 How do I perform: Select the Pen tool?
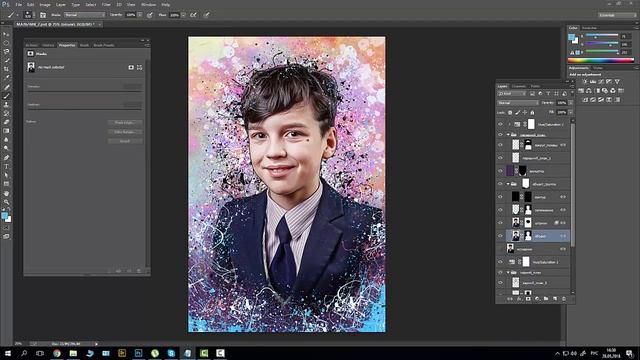click(x=6, y=157)
